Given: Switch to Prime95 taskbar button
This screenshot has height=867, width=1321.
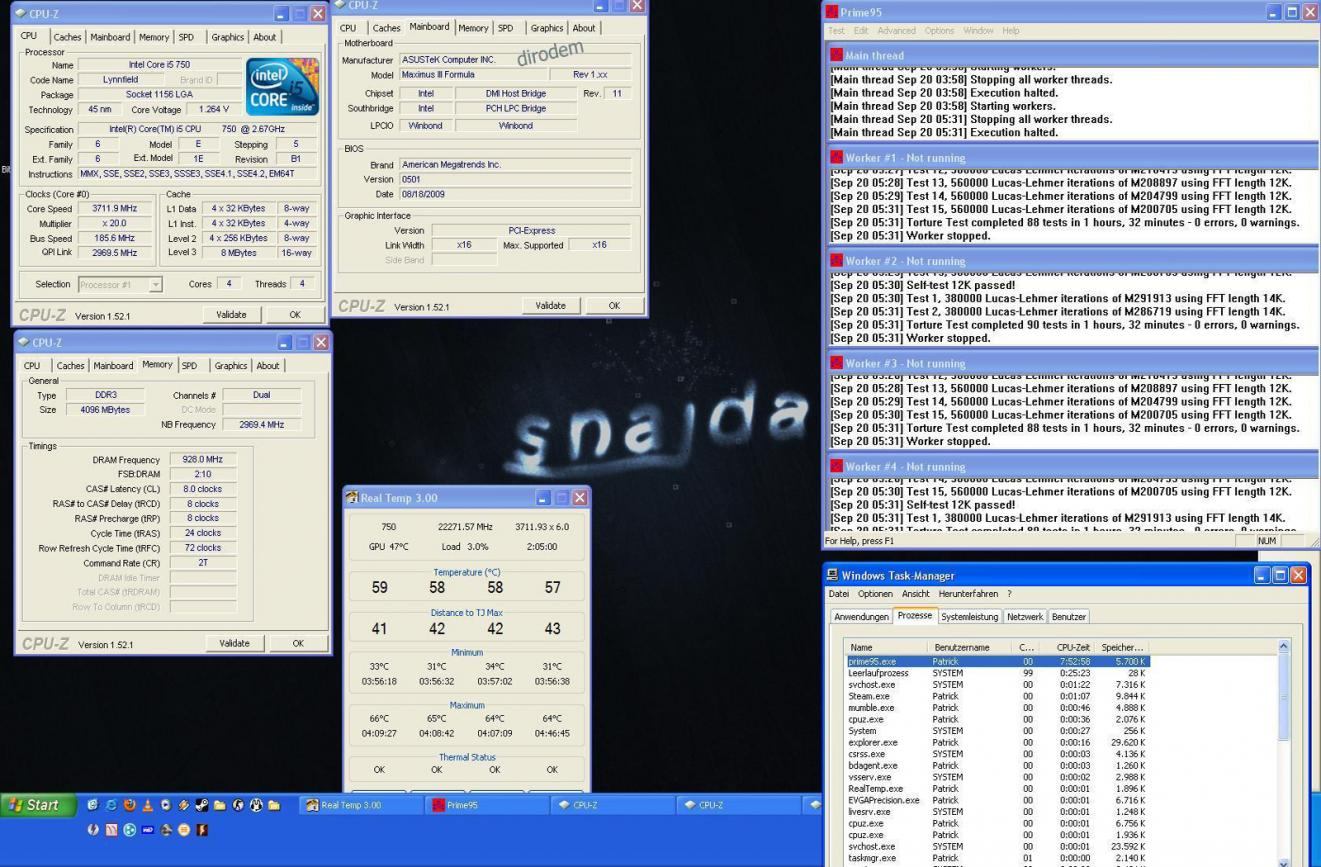Looking at the screenshot, I should tap(486, 805).
